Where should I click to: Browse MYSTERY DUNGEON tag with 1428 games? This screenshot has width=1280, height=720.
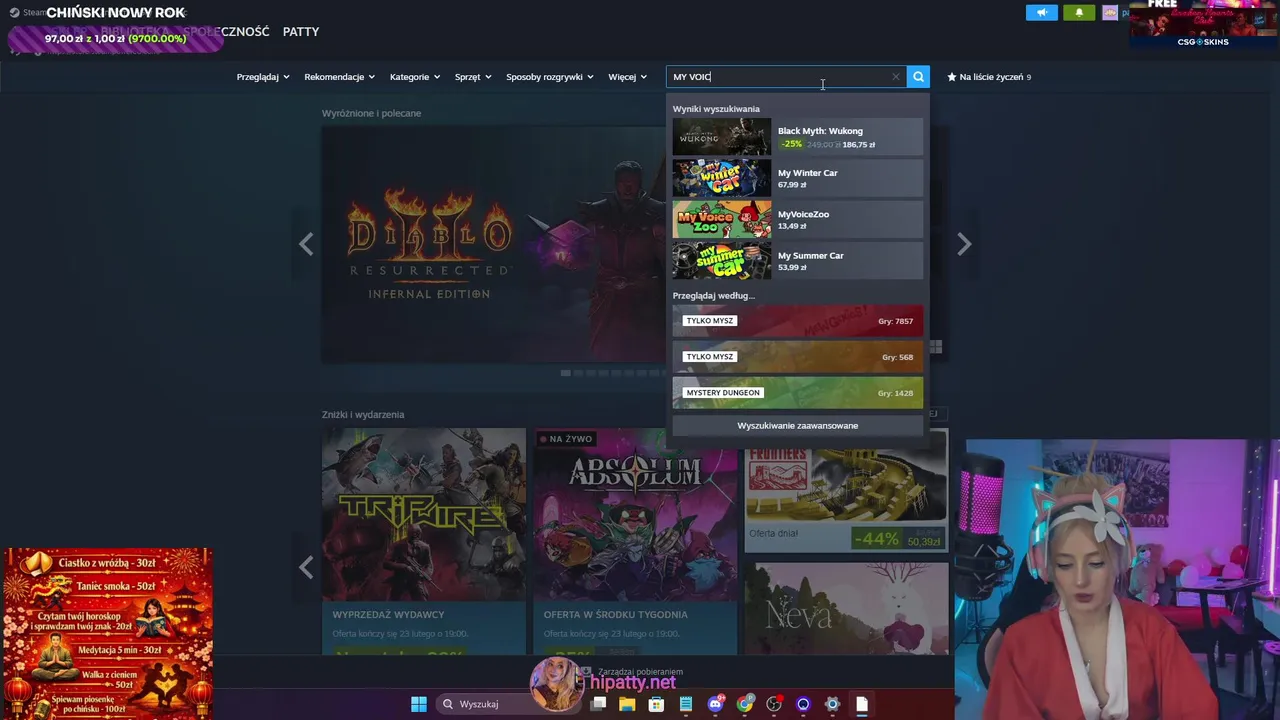coord(798,393)
